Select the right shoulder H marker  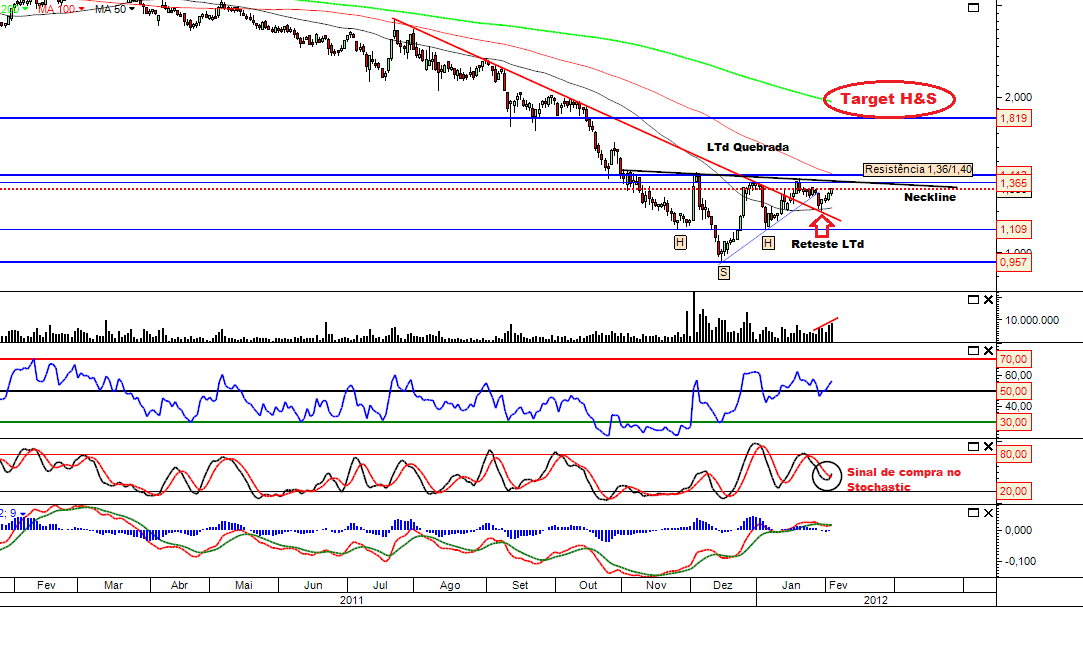[x=768, y=243]
